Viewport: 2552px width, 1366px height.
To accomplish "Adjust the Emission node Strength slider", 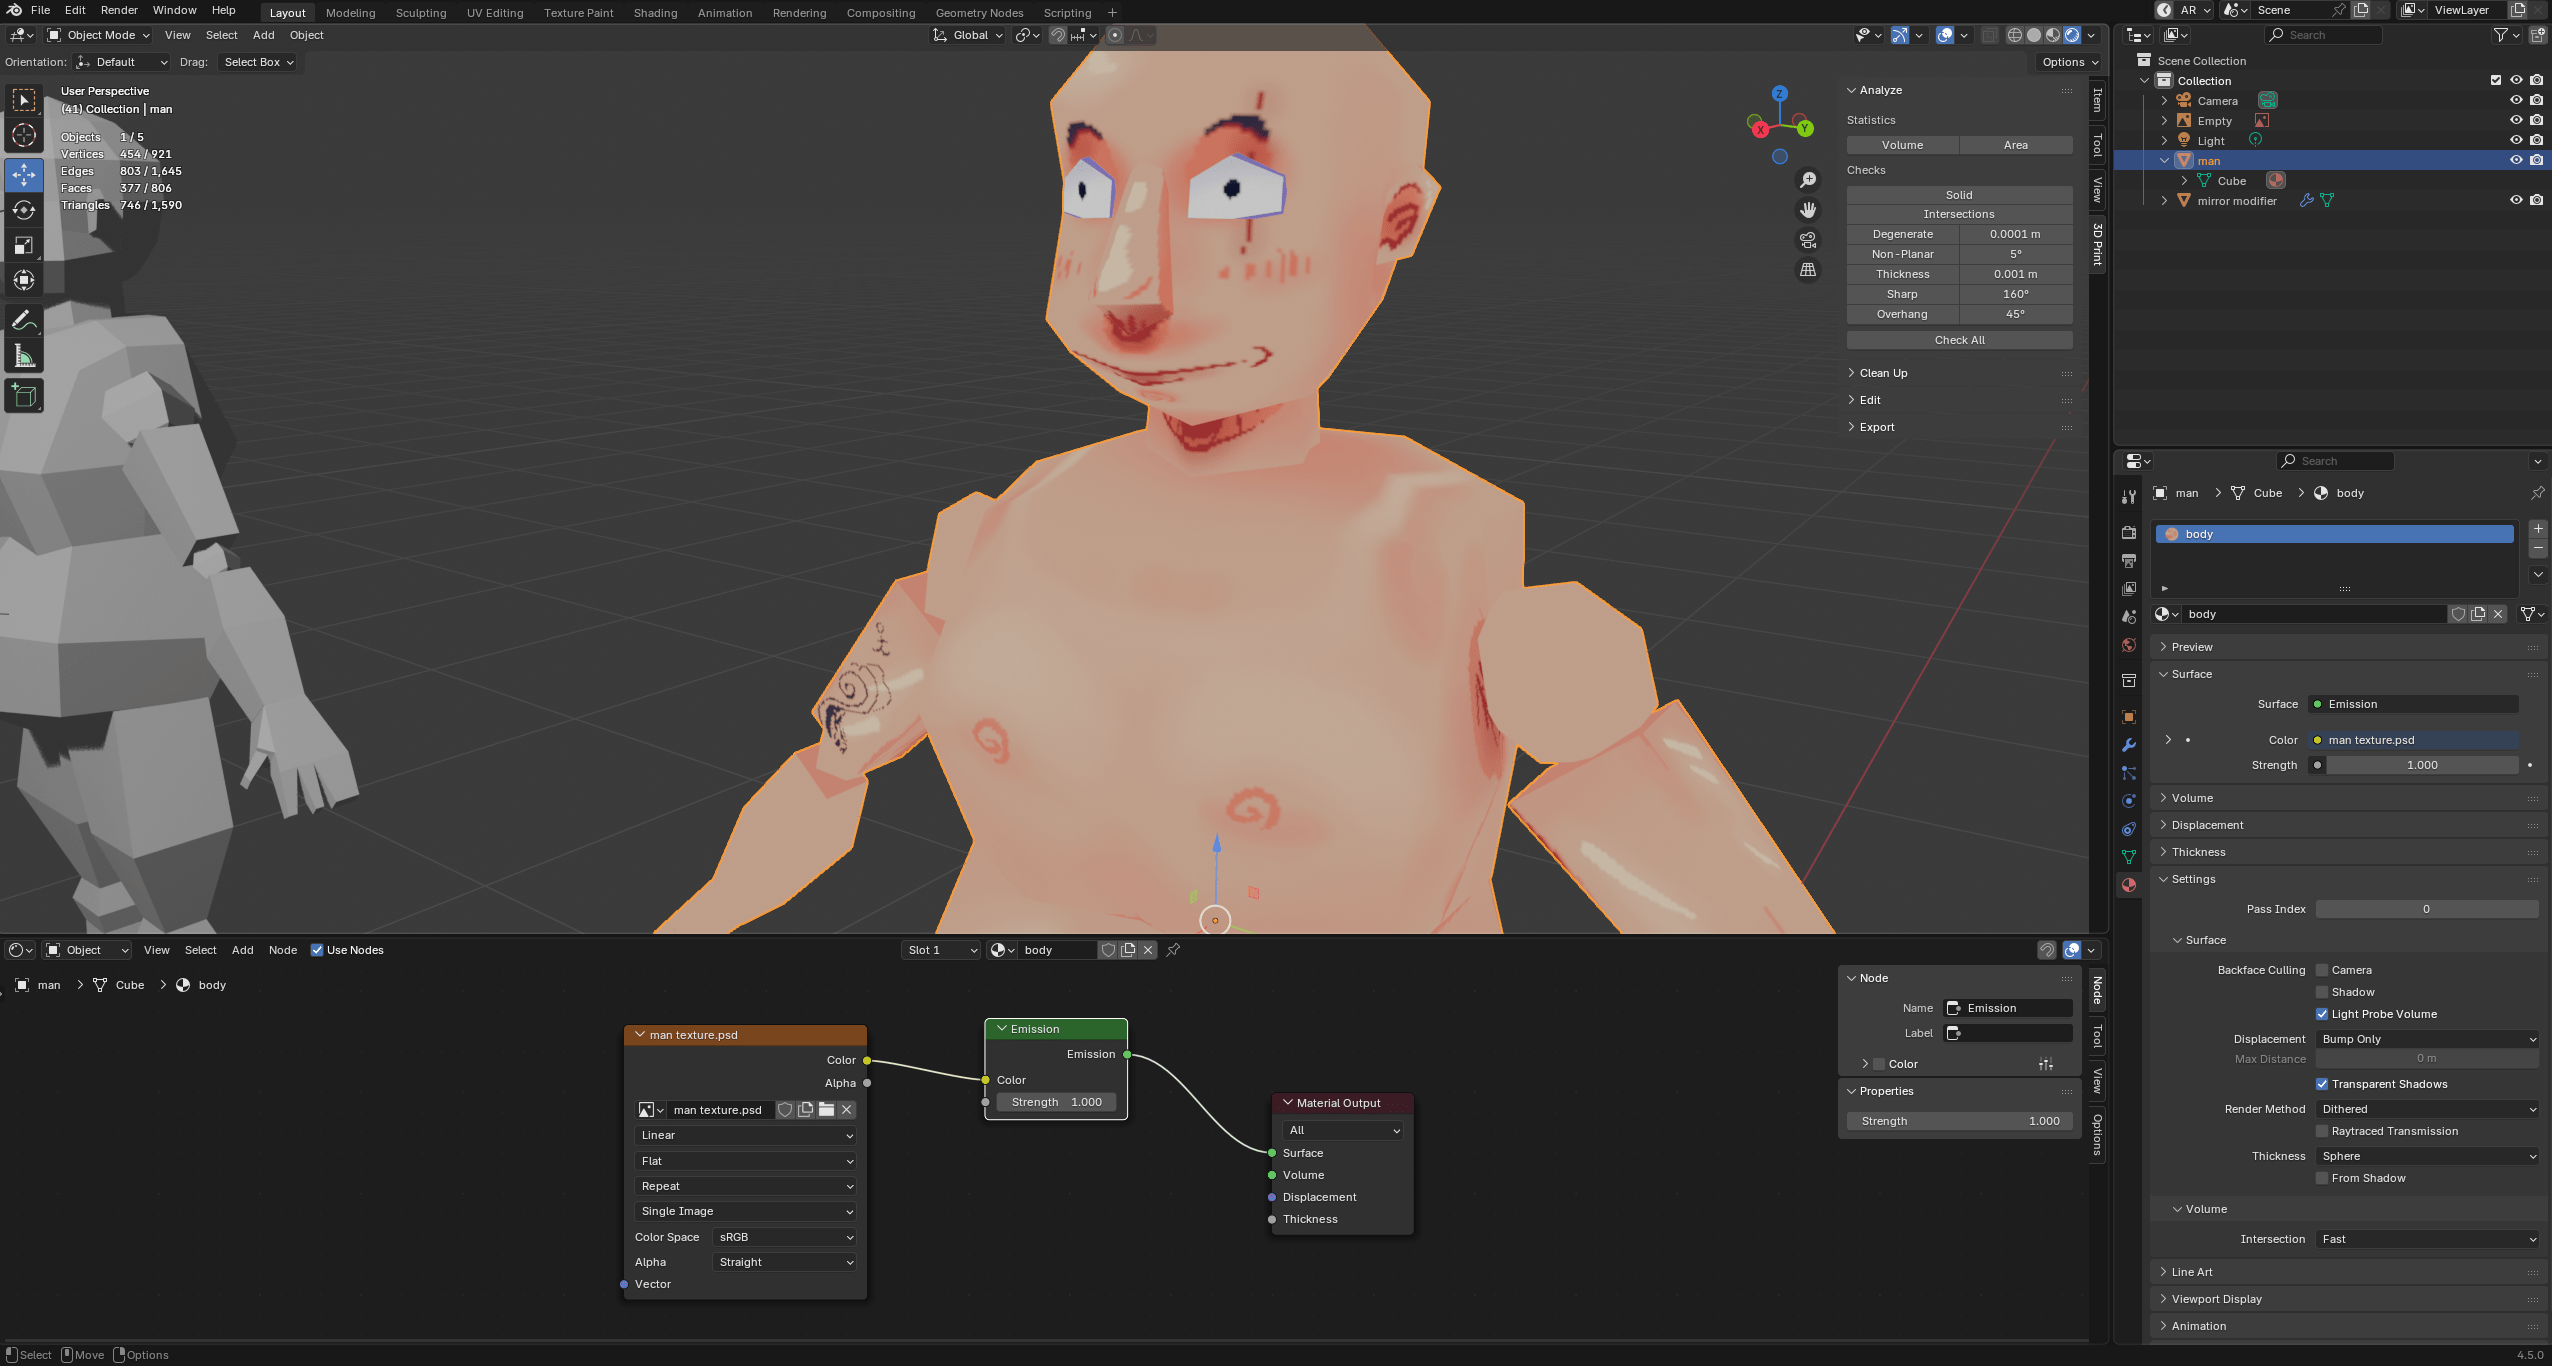I will [1056, 1102].
